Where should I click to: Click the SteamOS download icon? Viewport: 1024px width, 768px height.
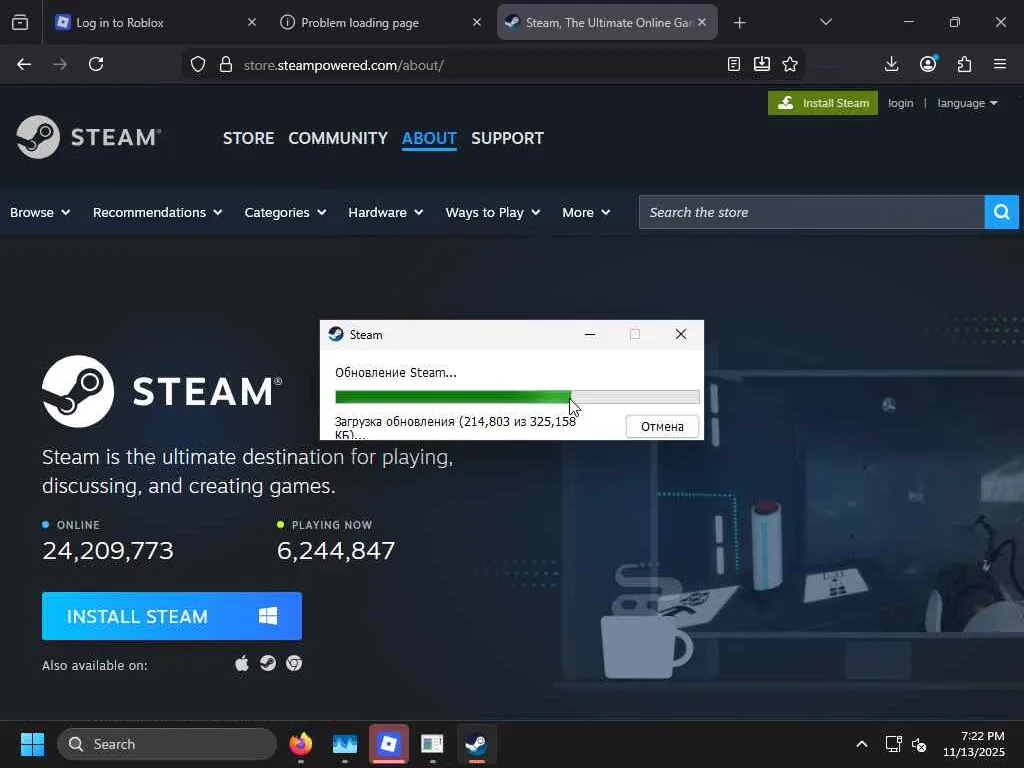[268, 664]
